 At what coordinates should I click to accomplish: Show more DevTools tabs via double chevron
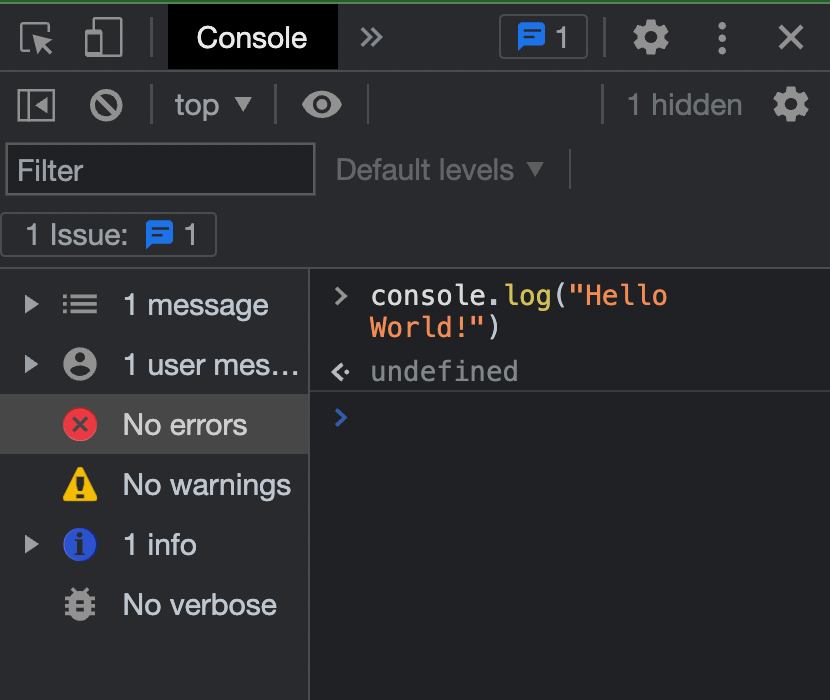[371, 38]
